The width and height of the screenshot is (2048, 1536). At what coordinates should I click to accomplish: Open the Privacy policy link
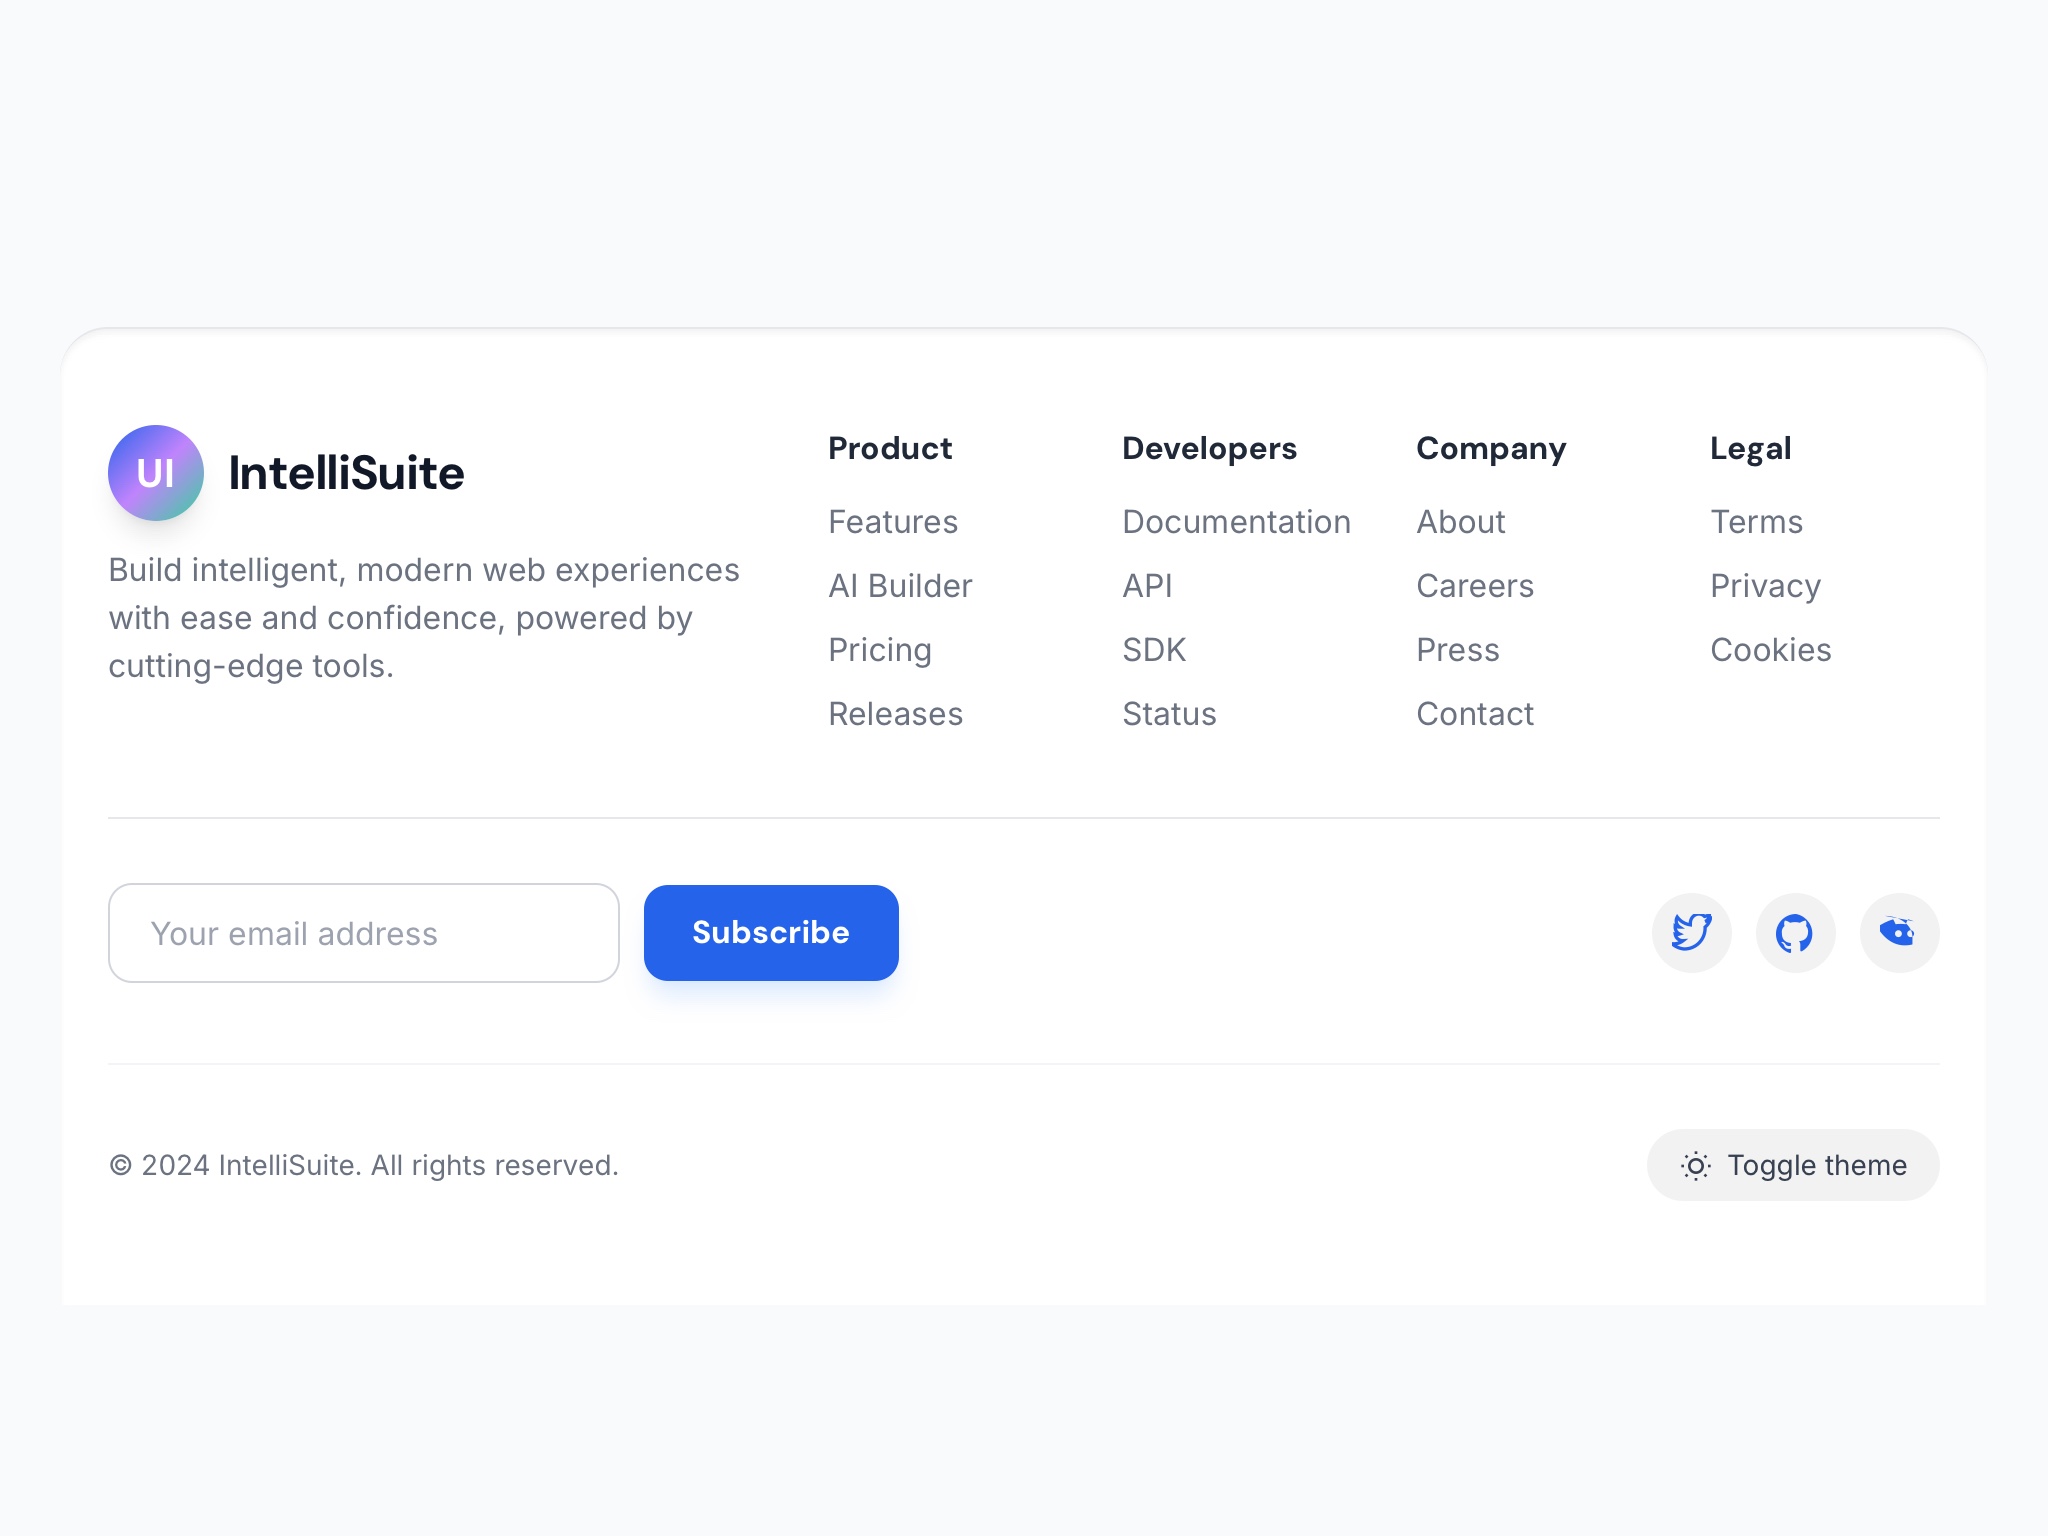1765,586
